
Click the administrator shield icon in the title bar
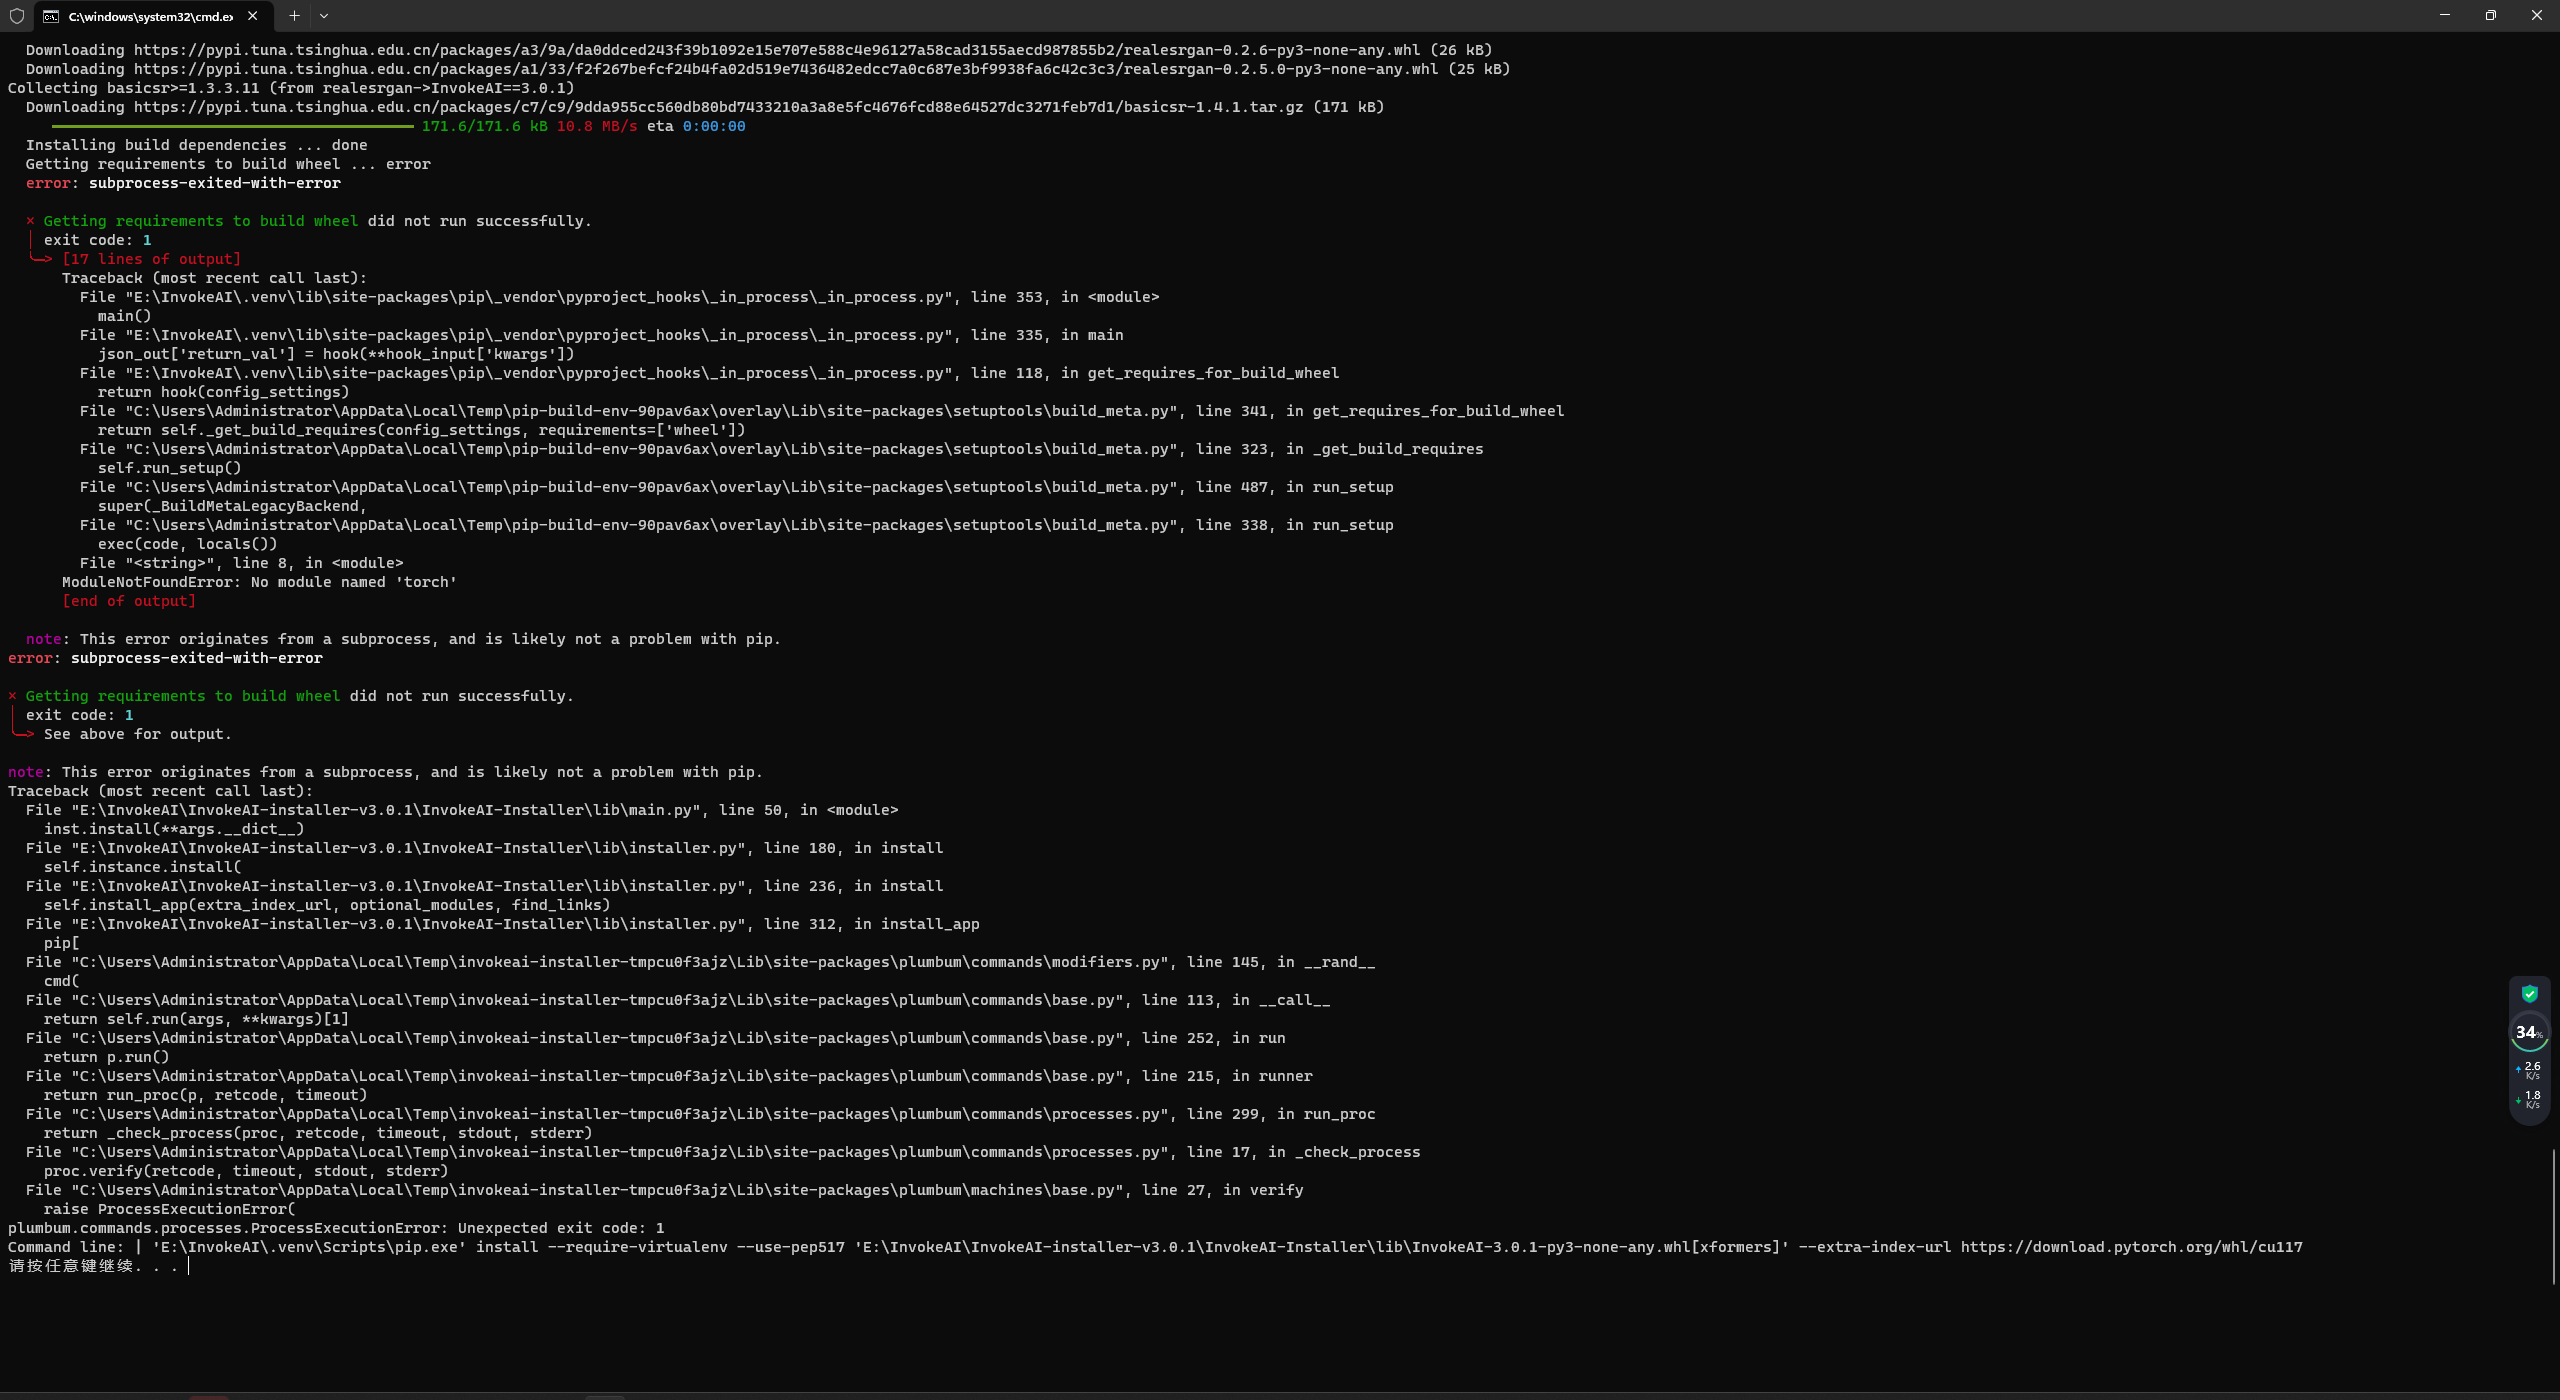(16, 16)
